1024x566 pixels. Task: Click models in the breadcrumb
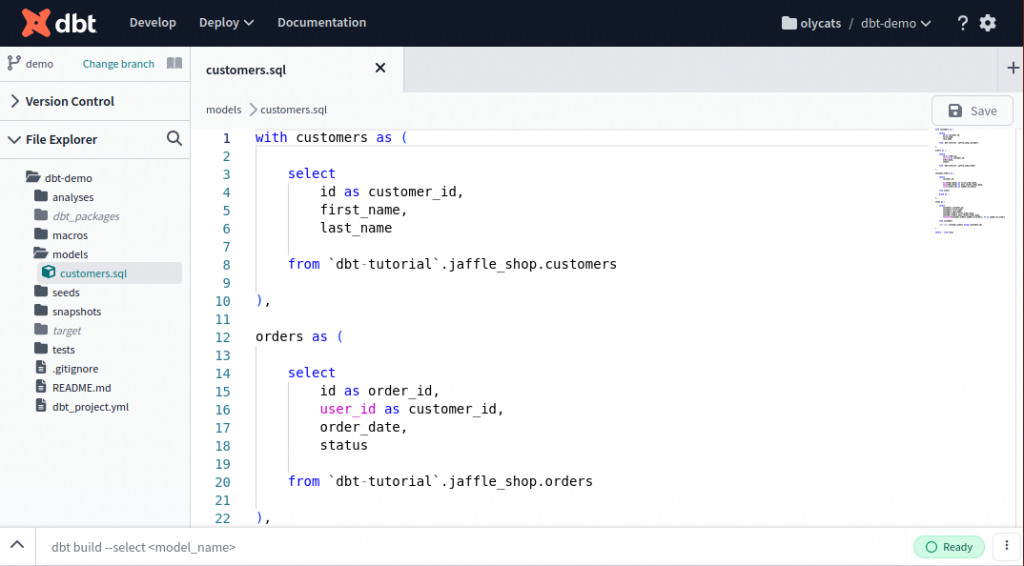223,110
